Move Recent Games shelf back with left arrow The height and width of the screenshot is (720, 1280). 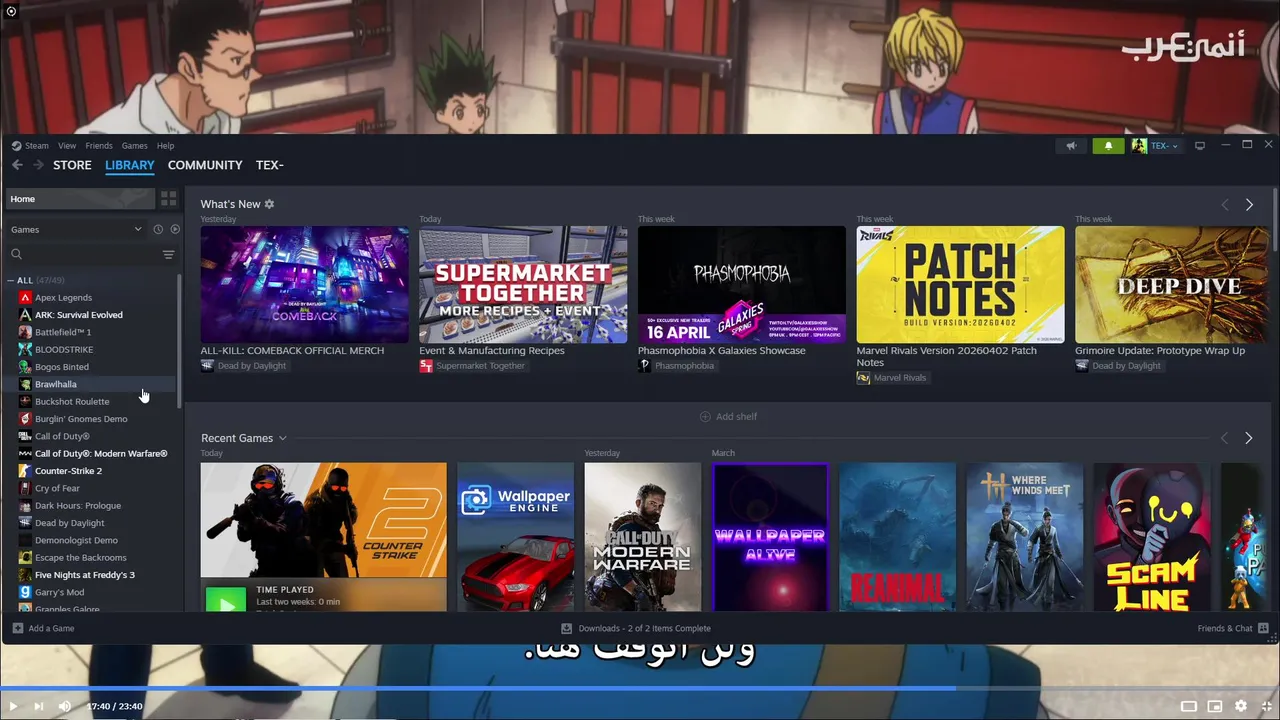tap(1225, 438)
